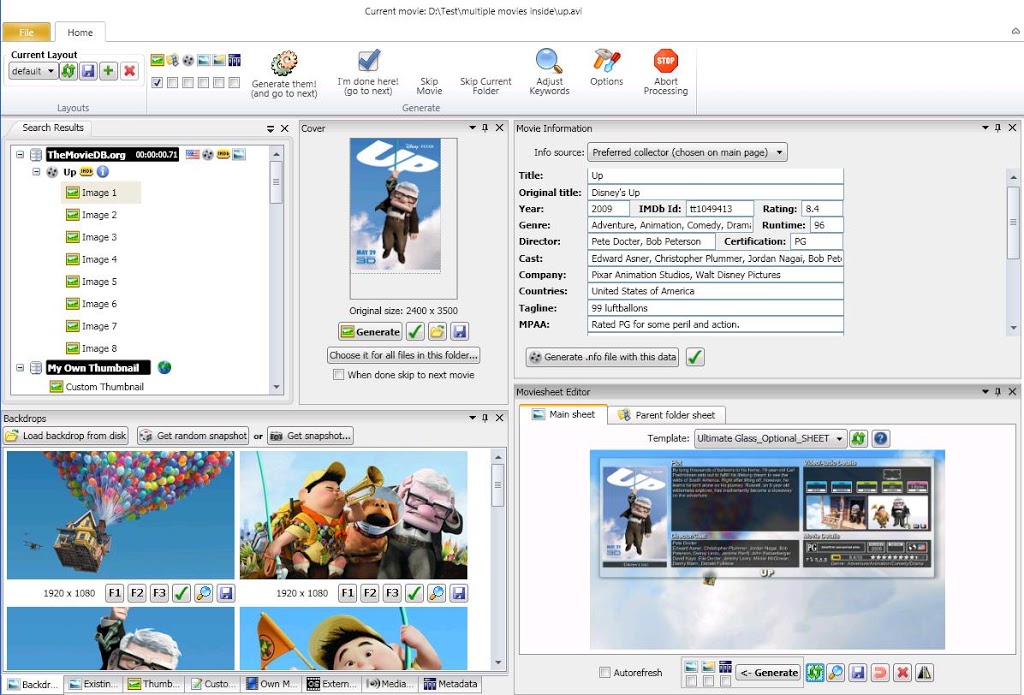Click the Search Results tree scrollbar thumb

point(276,183)
